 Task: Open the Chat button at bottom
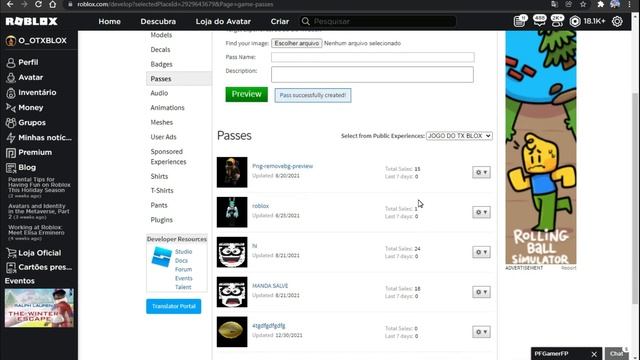(616, 354)
